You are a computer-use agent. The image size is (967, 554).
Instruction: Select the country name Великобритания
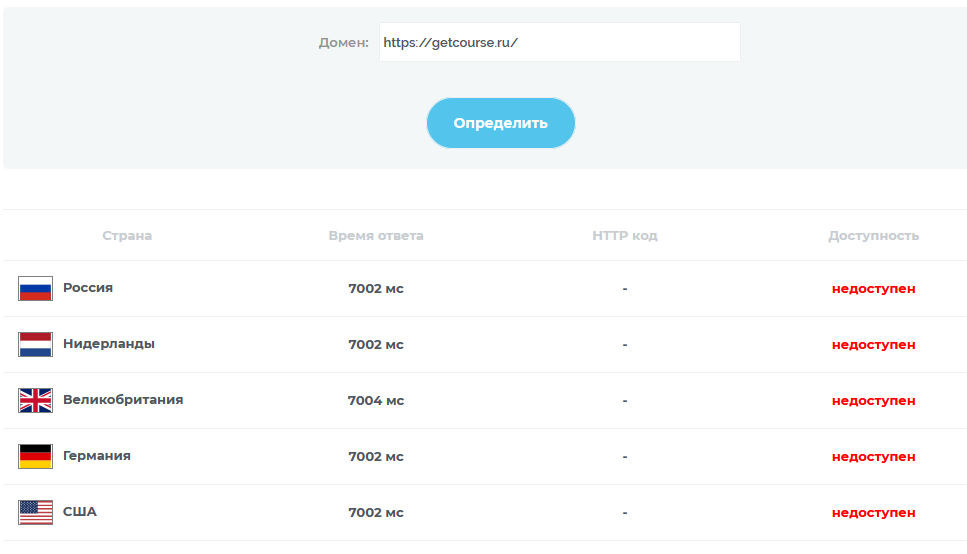[123, 400]
